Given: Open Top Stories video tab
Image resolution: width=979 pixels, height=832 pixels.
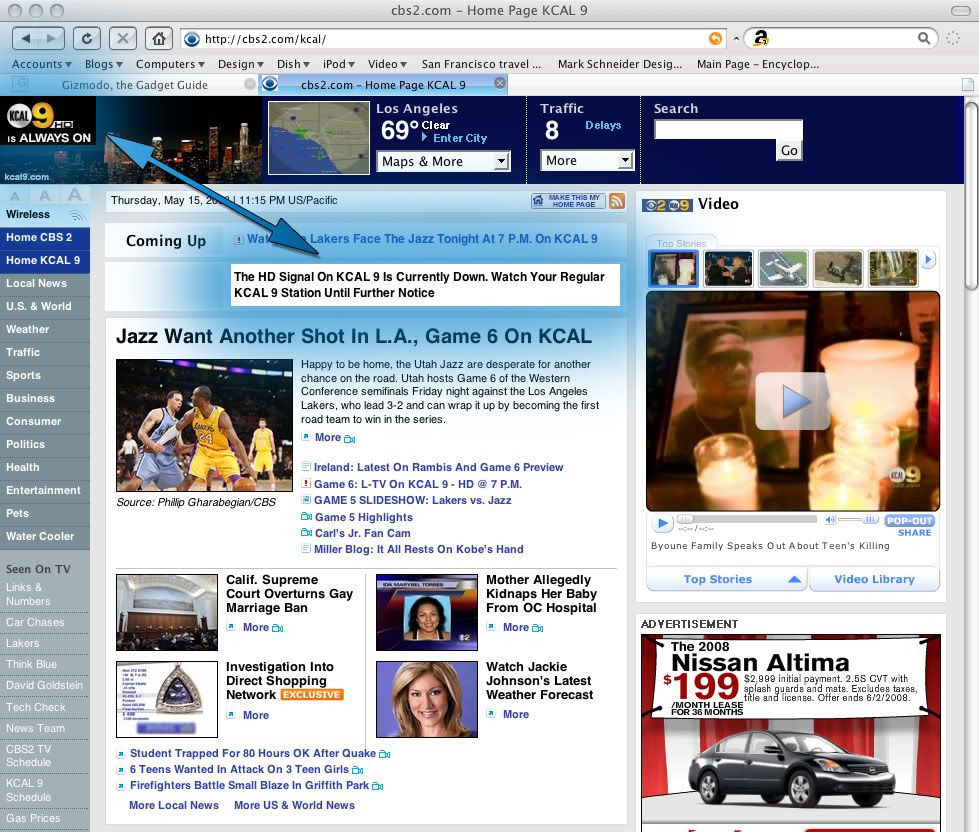Looking at the screenshot, I should click(727, 579).
